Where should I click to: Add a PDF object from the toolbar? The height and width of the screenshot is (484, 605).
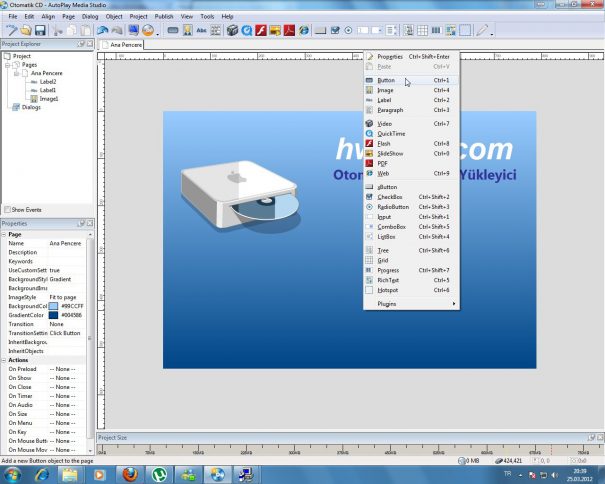(x=289, y=30)
